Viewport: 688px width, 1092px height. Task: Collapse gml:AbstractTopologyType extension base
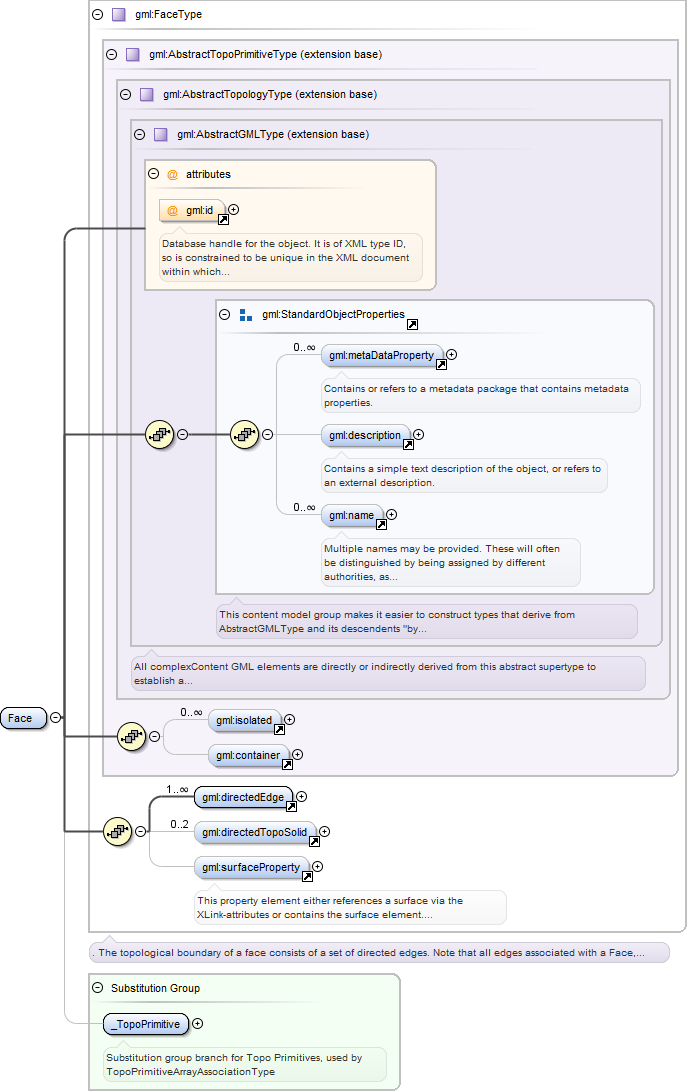pyautogui.click(x=125, y=94)
